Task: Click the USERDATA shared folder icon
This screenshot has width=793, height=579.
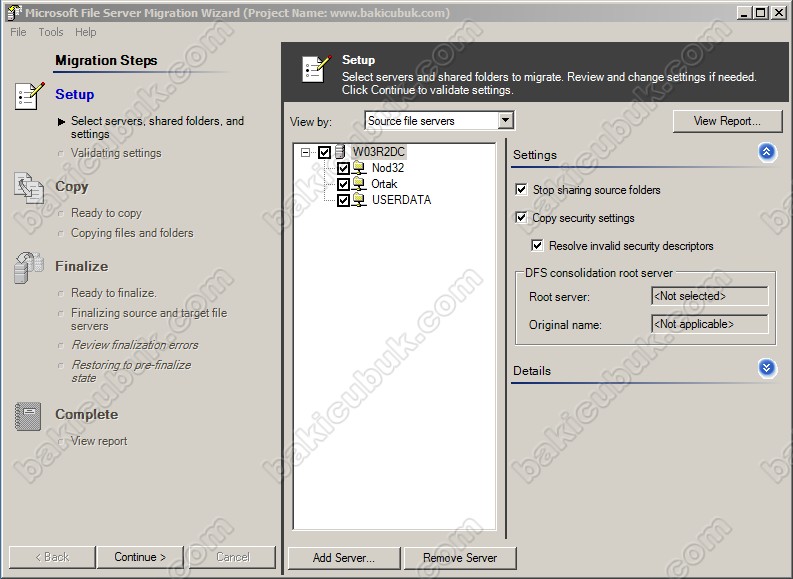Action: [x=359, y=200]
